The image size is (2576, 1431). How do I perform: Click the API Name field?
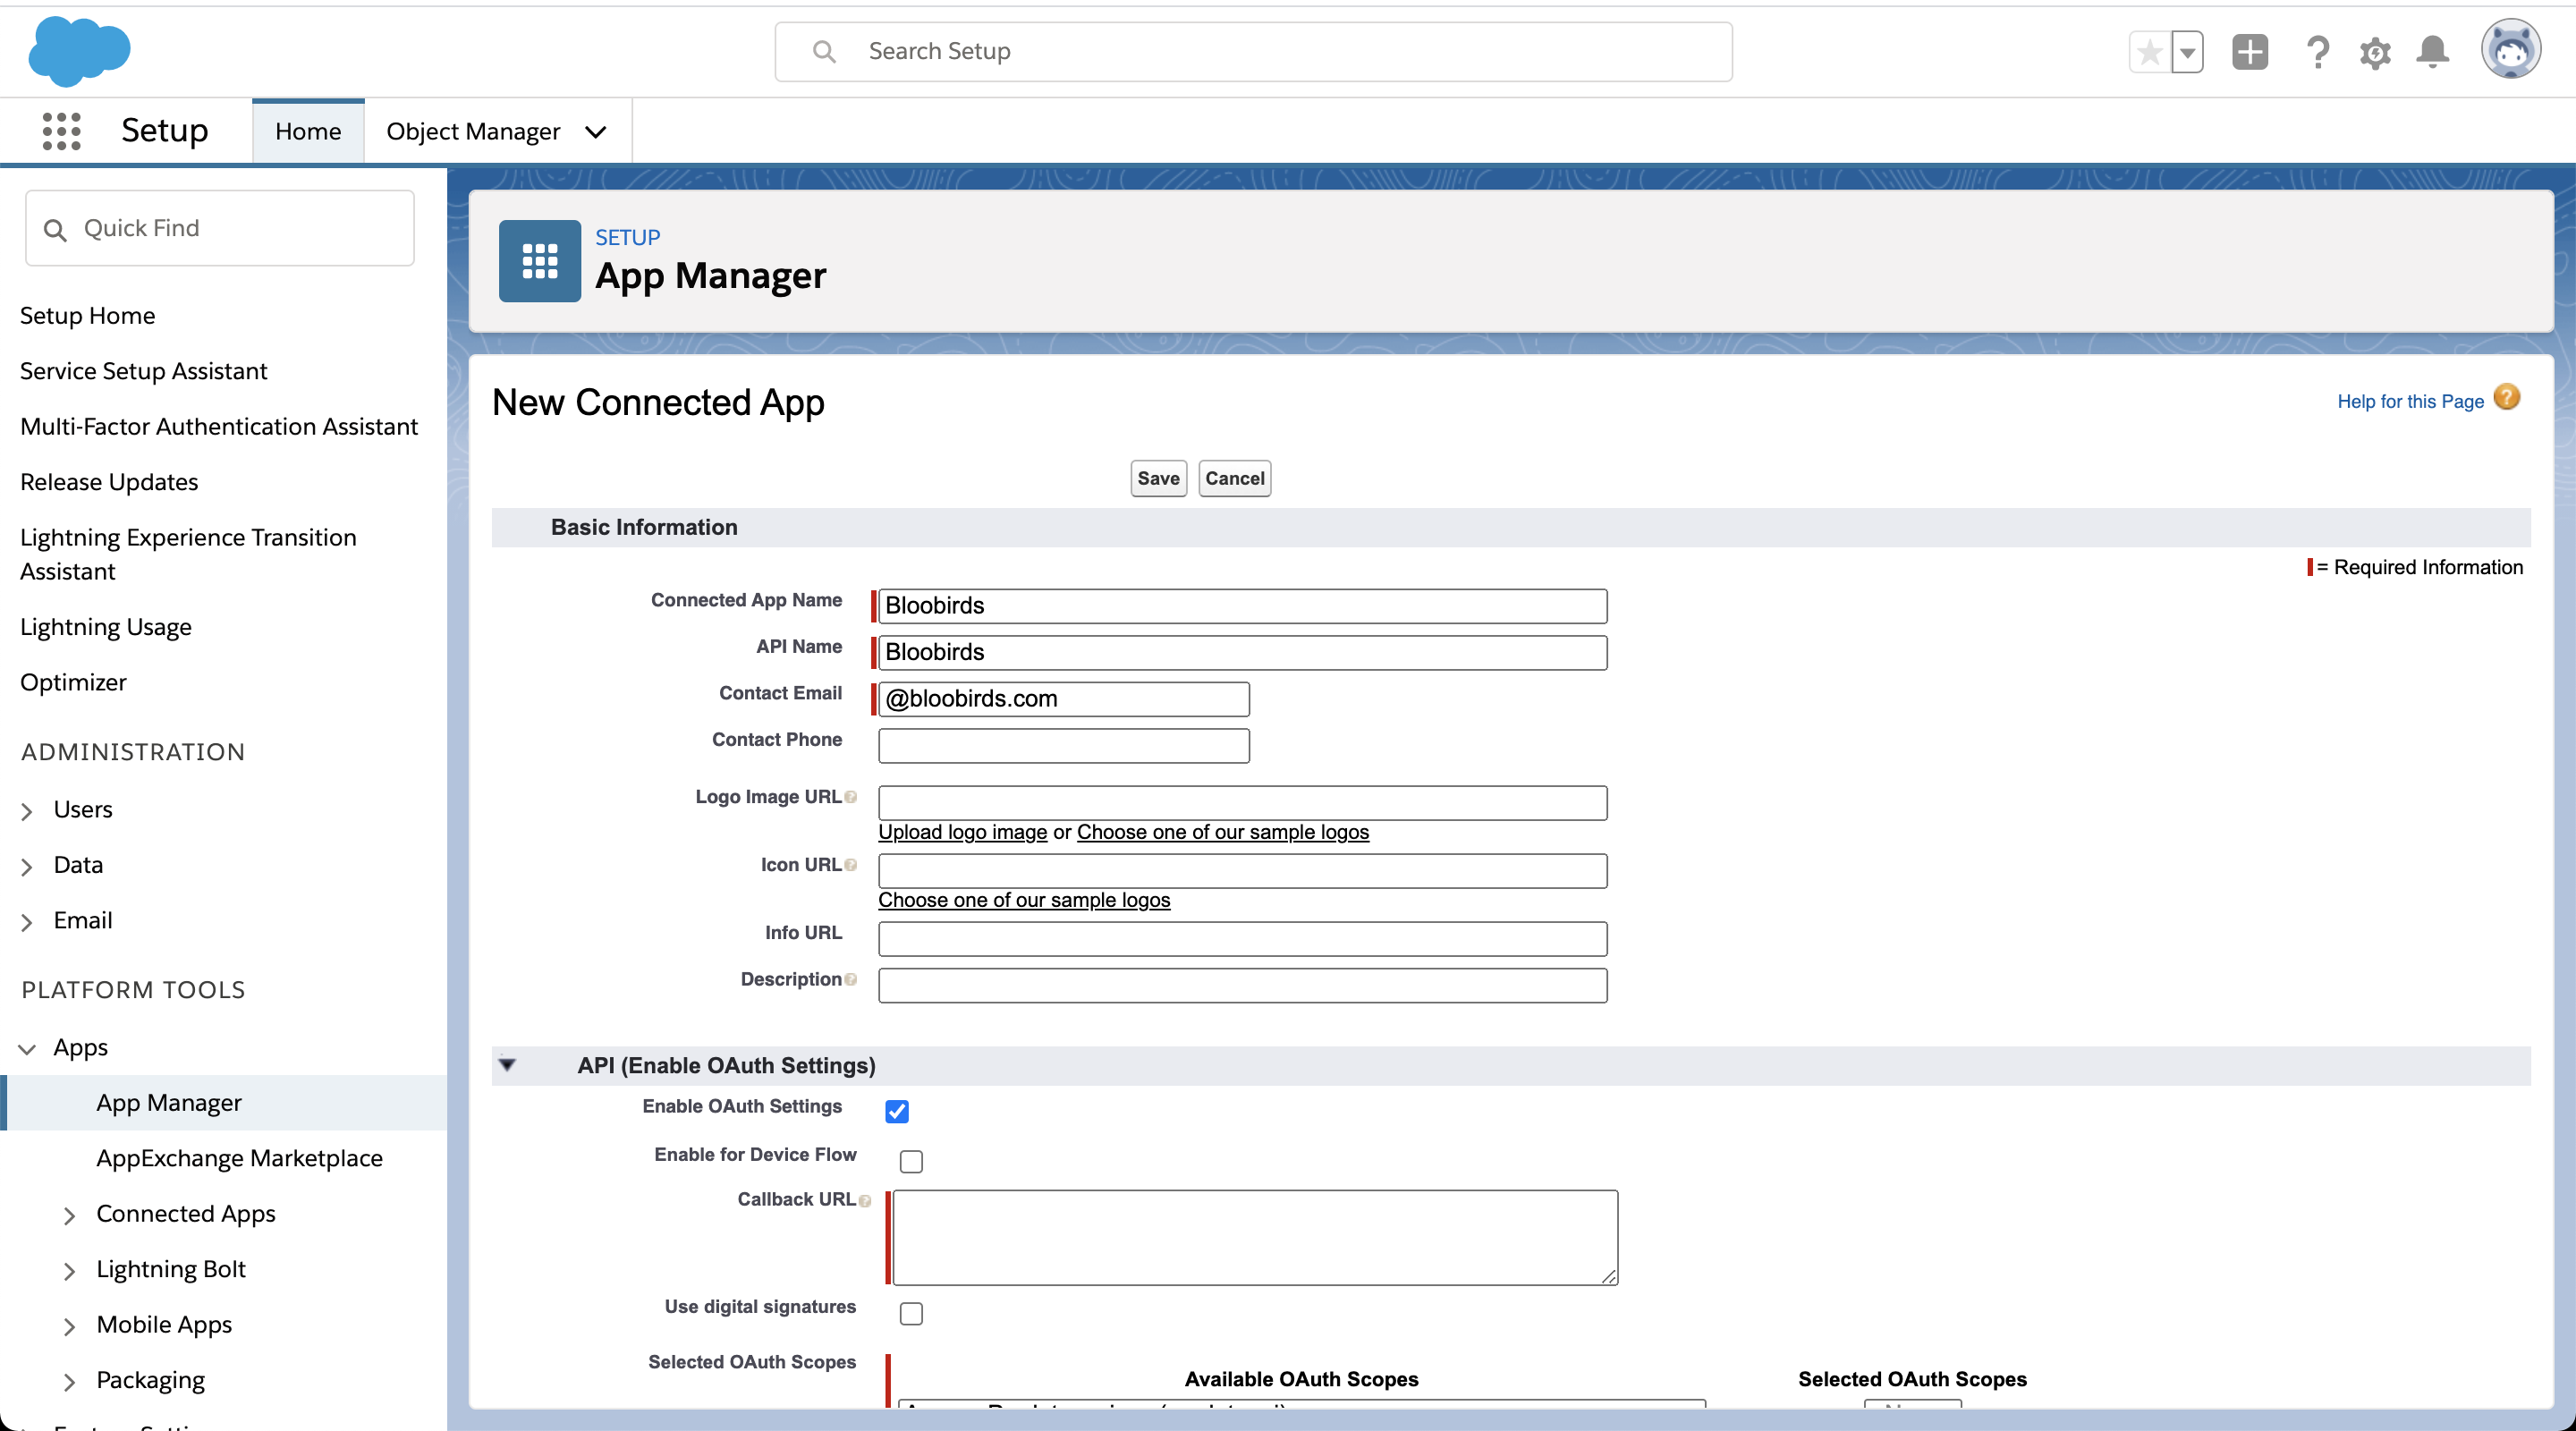point(1242,652)
